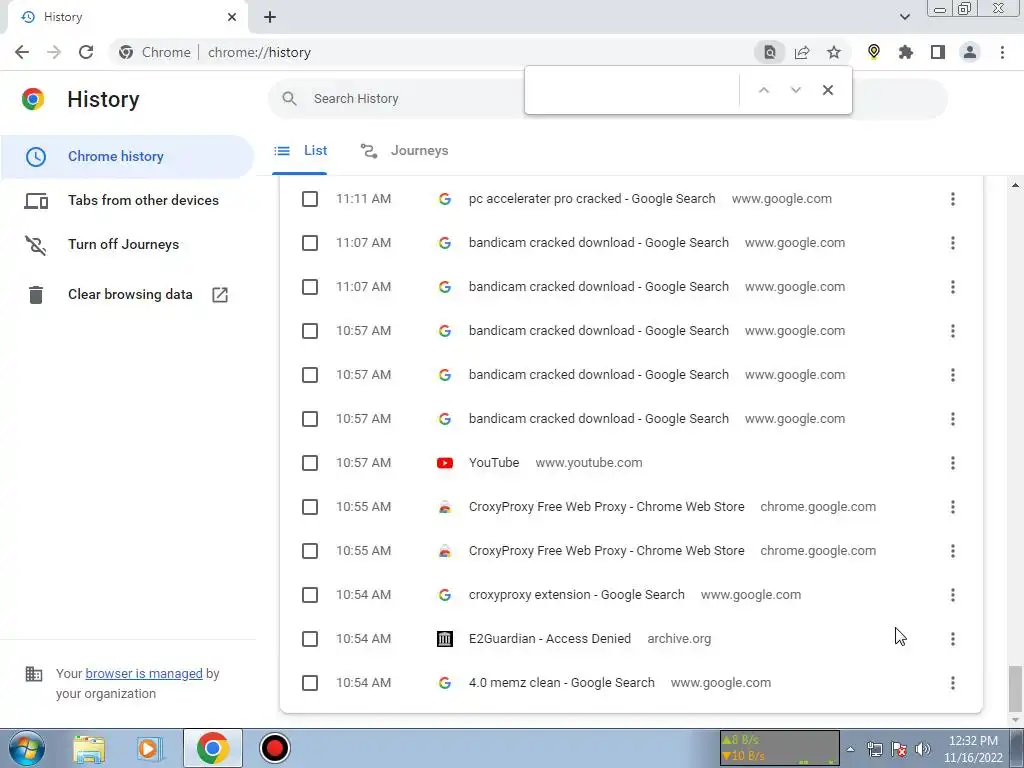Open the pc accelerater pro cracked search link
The image size is (1024, 768).
coord(592,199)
